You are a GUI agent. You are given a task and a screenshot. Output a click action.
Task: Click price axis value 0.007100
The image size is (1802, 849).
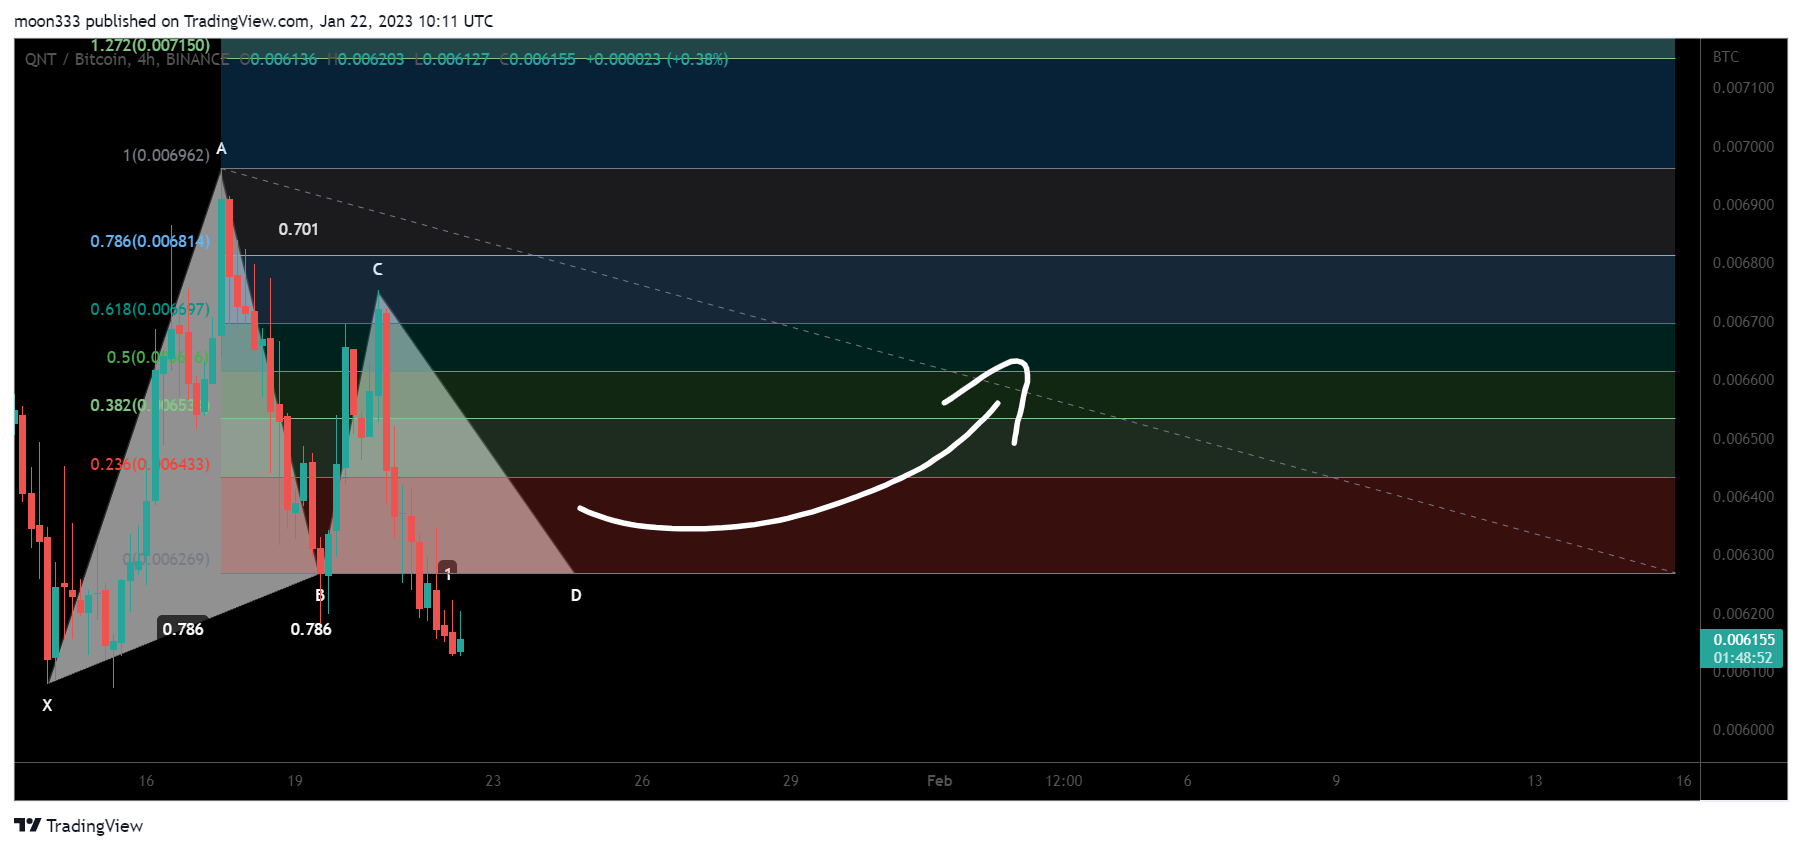coord(1743,88)
